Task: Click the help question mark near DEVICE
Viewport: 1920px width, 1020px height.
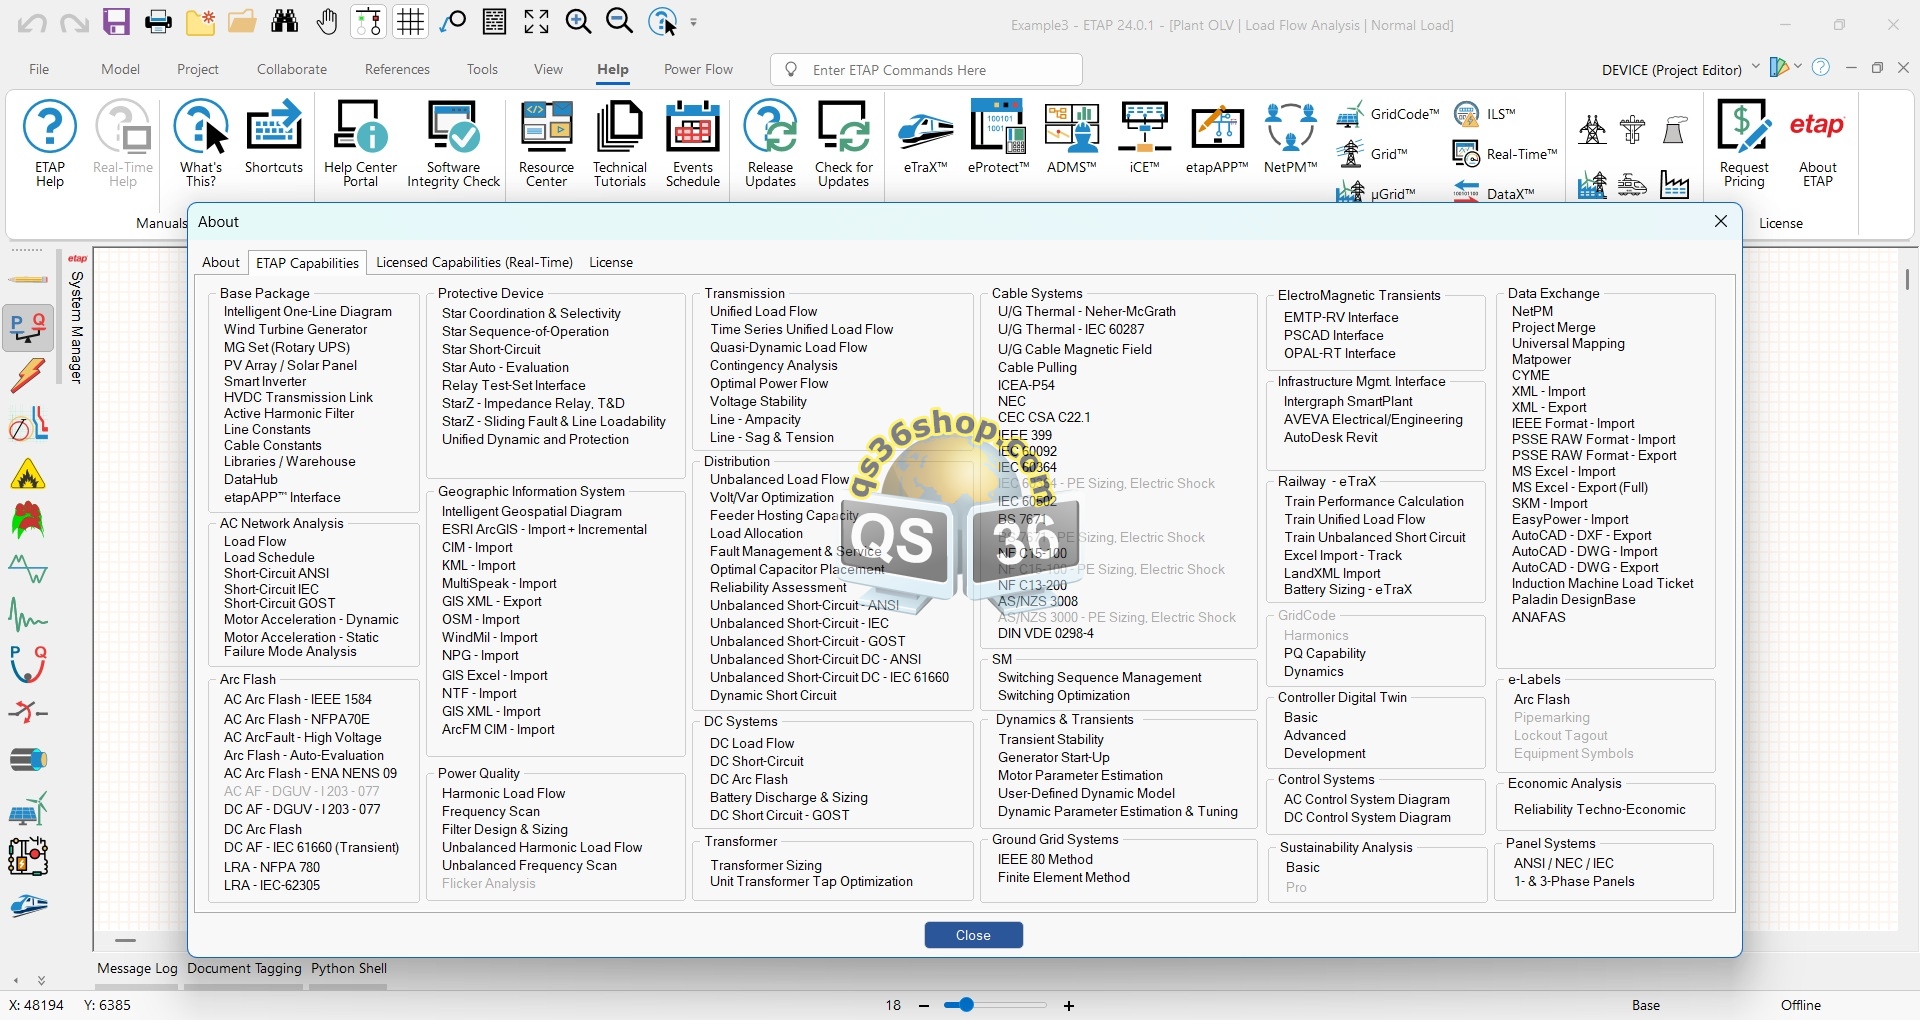Action: coord(1821,67)
